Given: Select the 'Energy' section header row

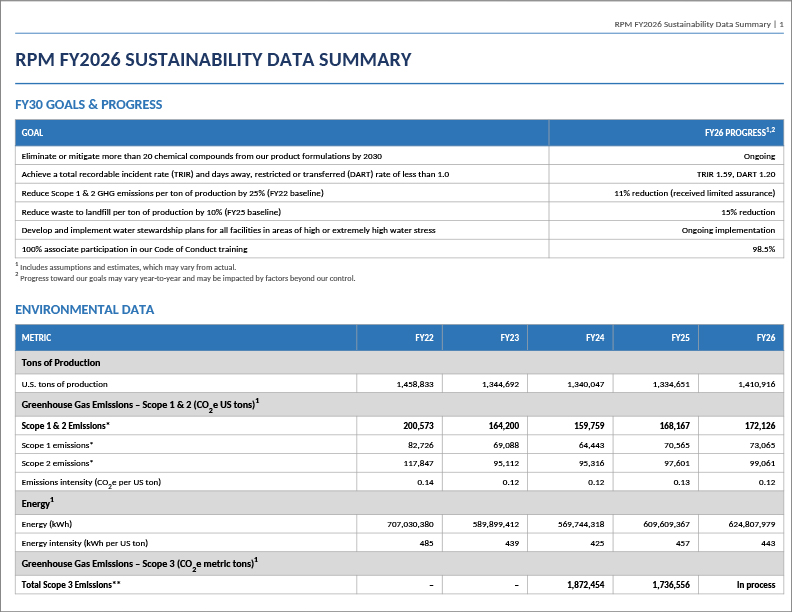Looking at the screenshot, I should coord(399,503).
